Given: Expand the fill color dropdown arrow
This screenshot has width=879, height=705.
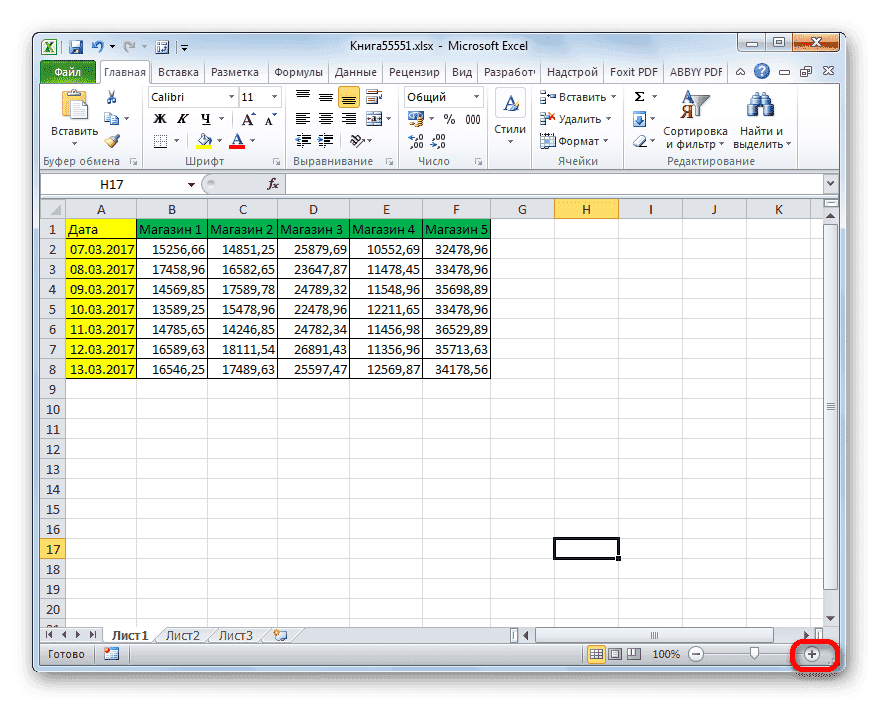Looking at the screenshot, I should click(x=219, y=141).
